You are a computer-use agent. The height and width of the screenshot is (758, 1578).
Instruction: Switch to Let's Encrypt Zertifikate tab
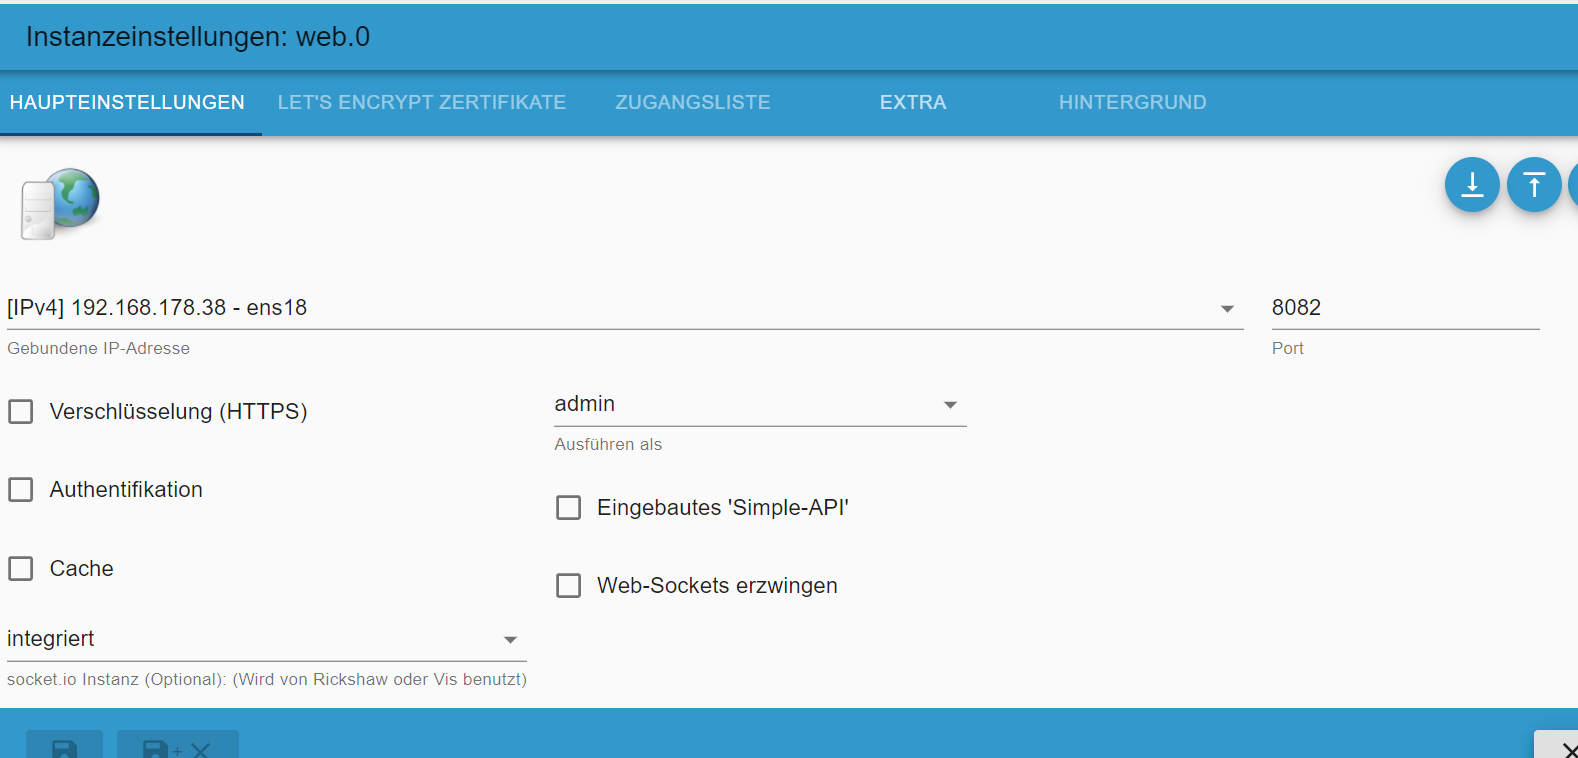(x=422, y=102)
